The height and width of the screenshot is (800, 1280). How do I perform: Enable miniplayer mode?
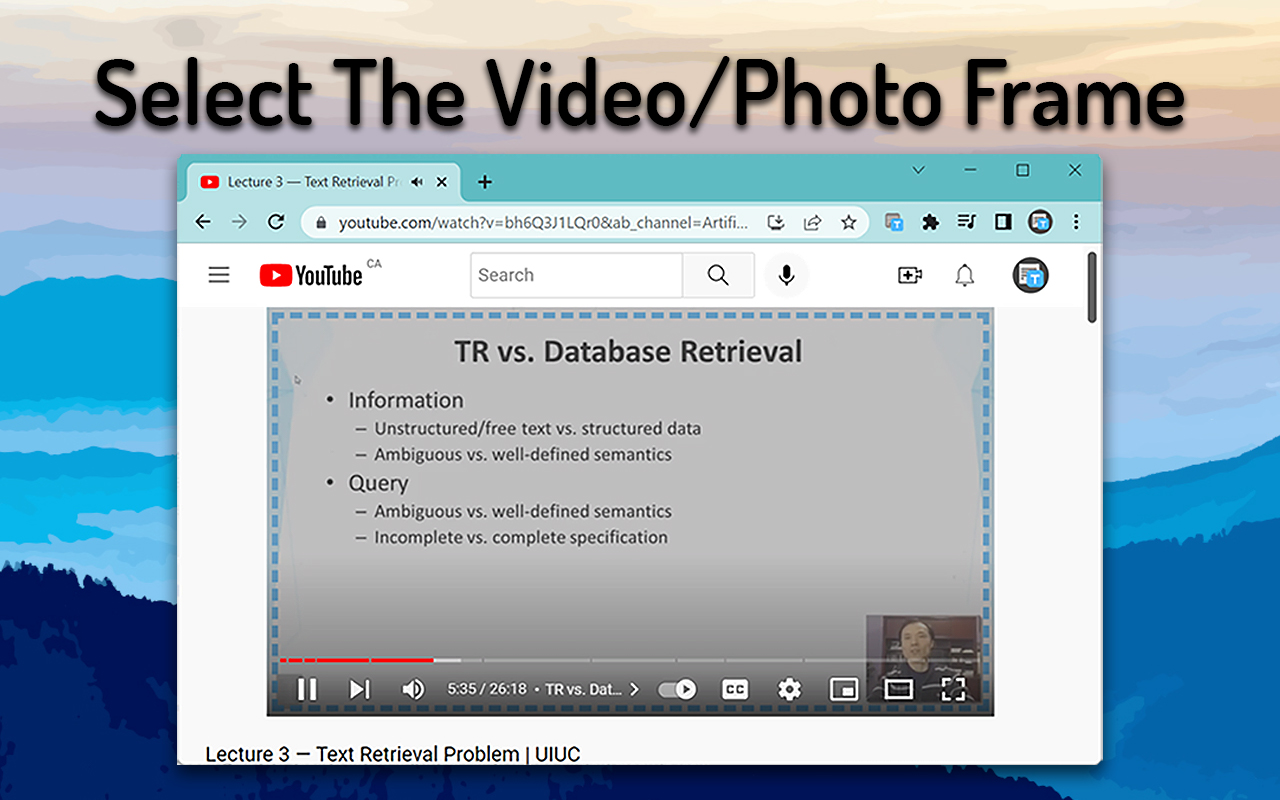click(x=844, y=689)
